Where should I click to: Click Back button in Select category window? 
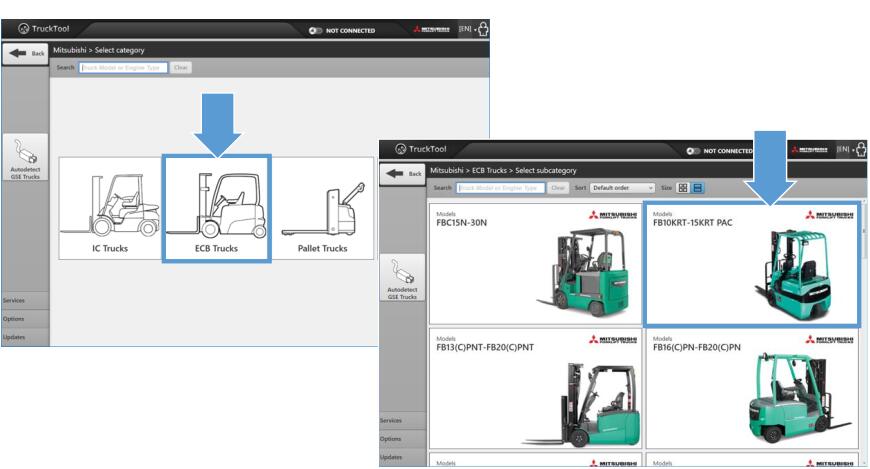(x=26, y=53)
